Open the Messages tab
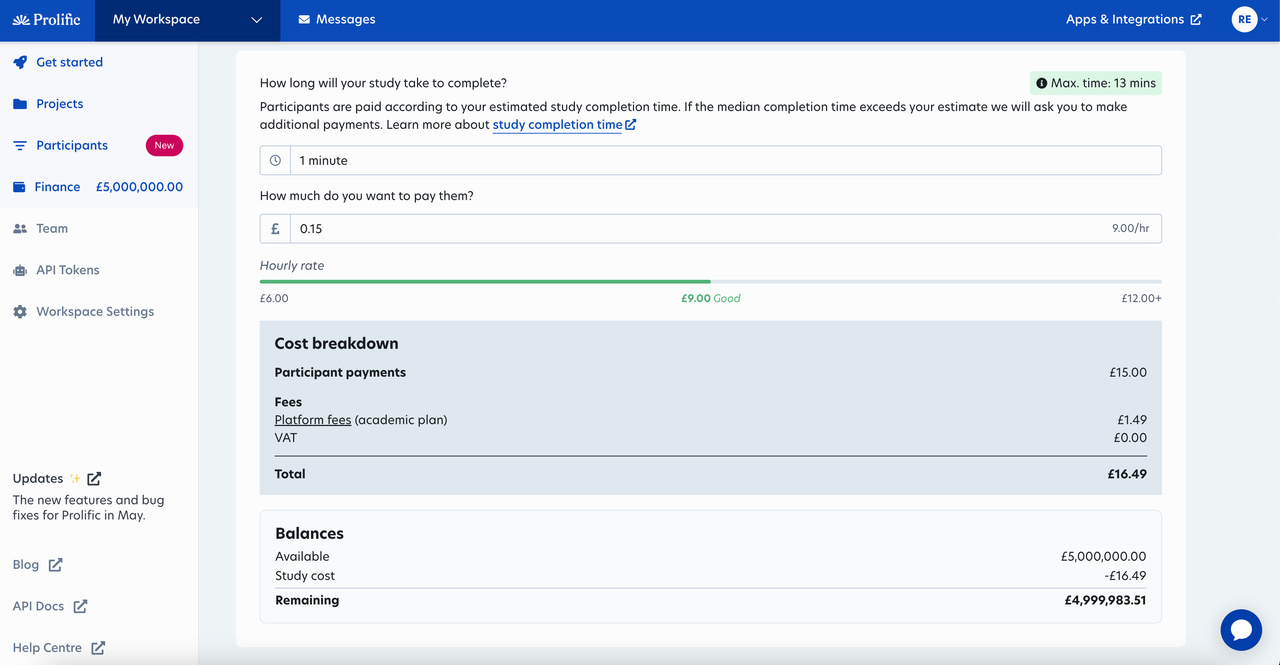The image size is (1280, 665). click(337, 20)
